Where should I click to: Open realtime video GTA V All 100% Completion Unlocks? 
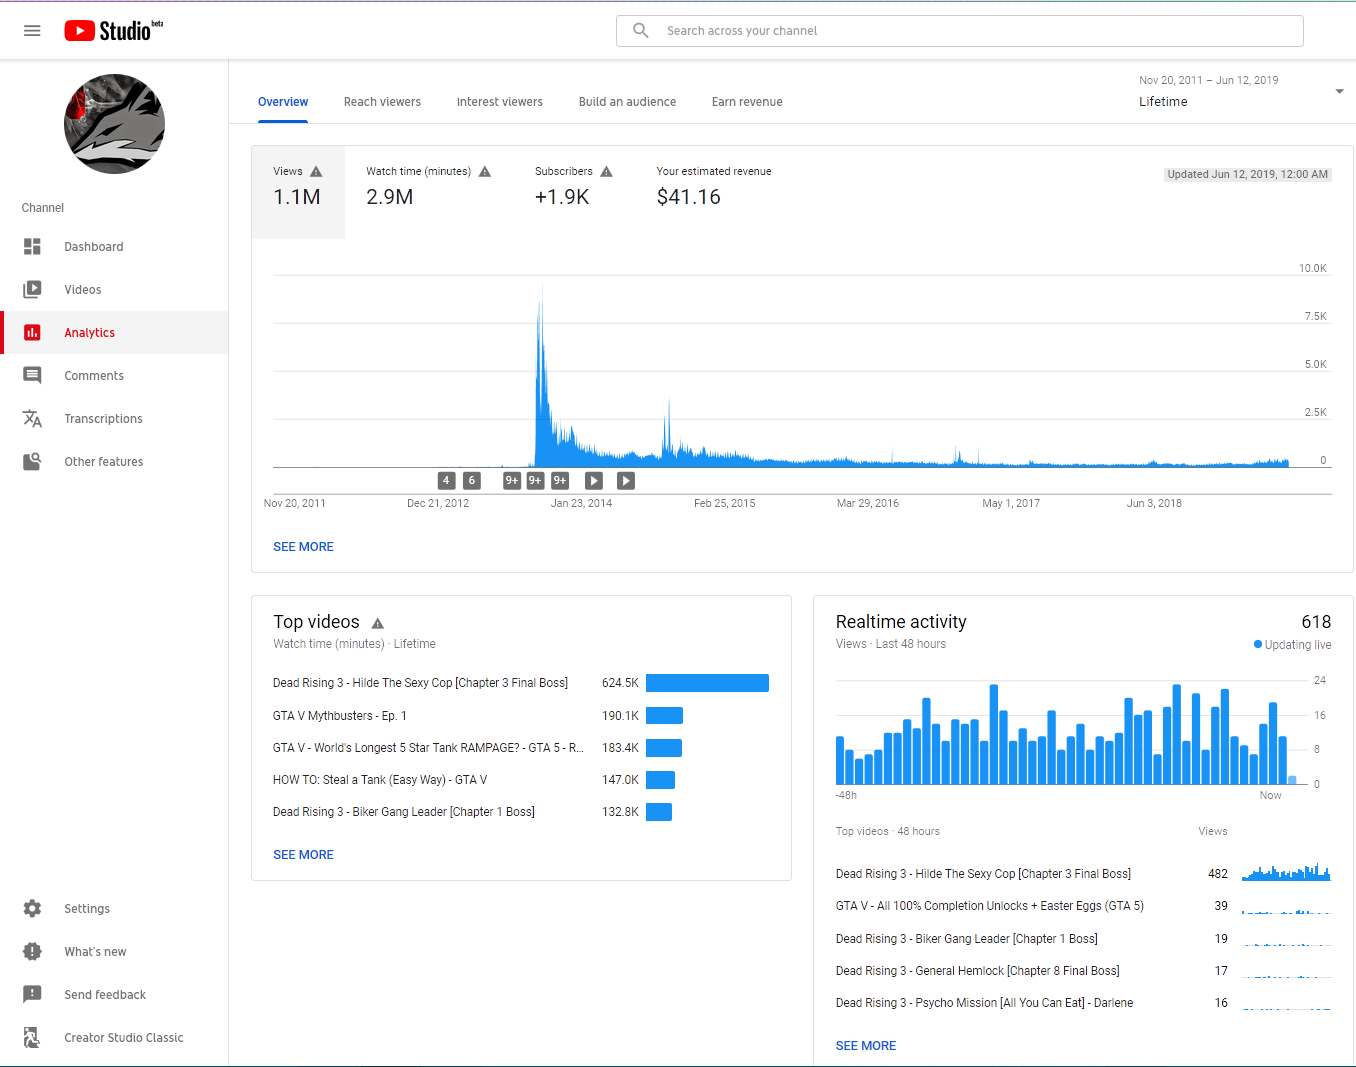coord(990,906)
